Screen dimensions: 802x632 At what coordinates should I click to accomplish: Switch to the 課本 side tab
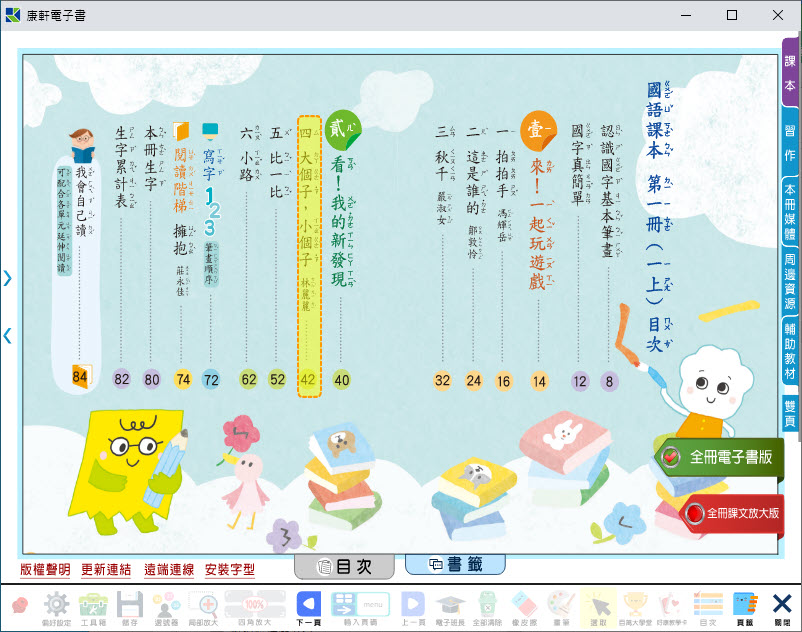(790, 72)
